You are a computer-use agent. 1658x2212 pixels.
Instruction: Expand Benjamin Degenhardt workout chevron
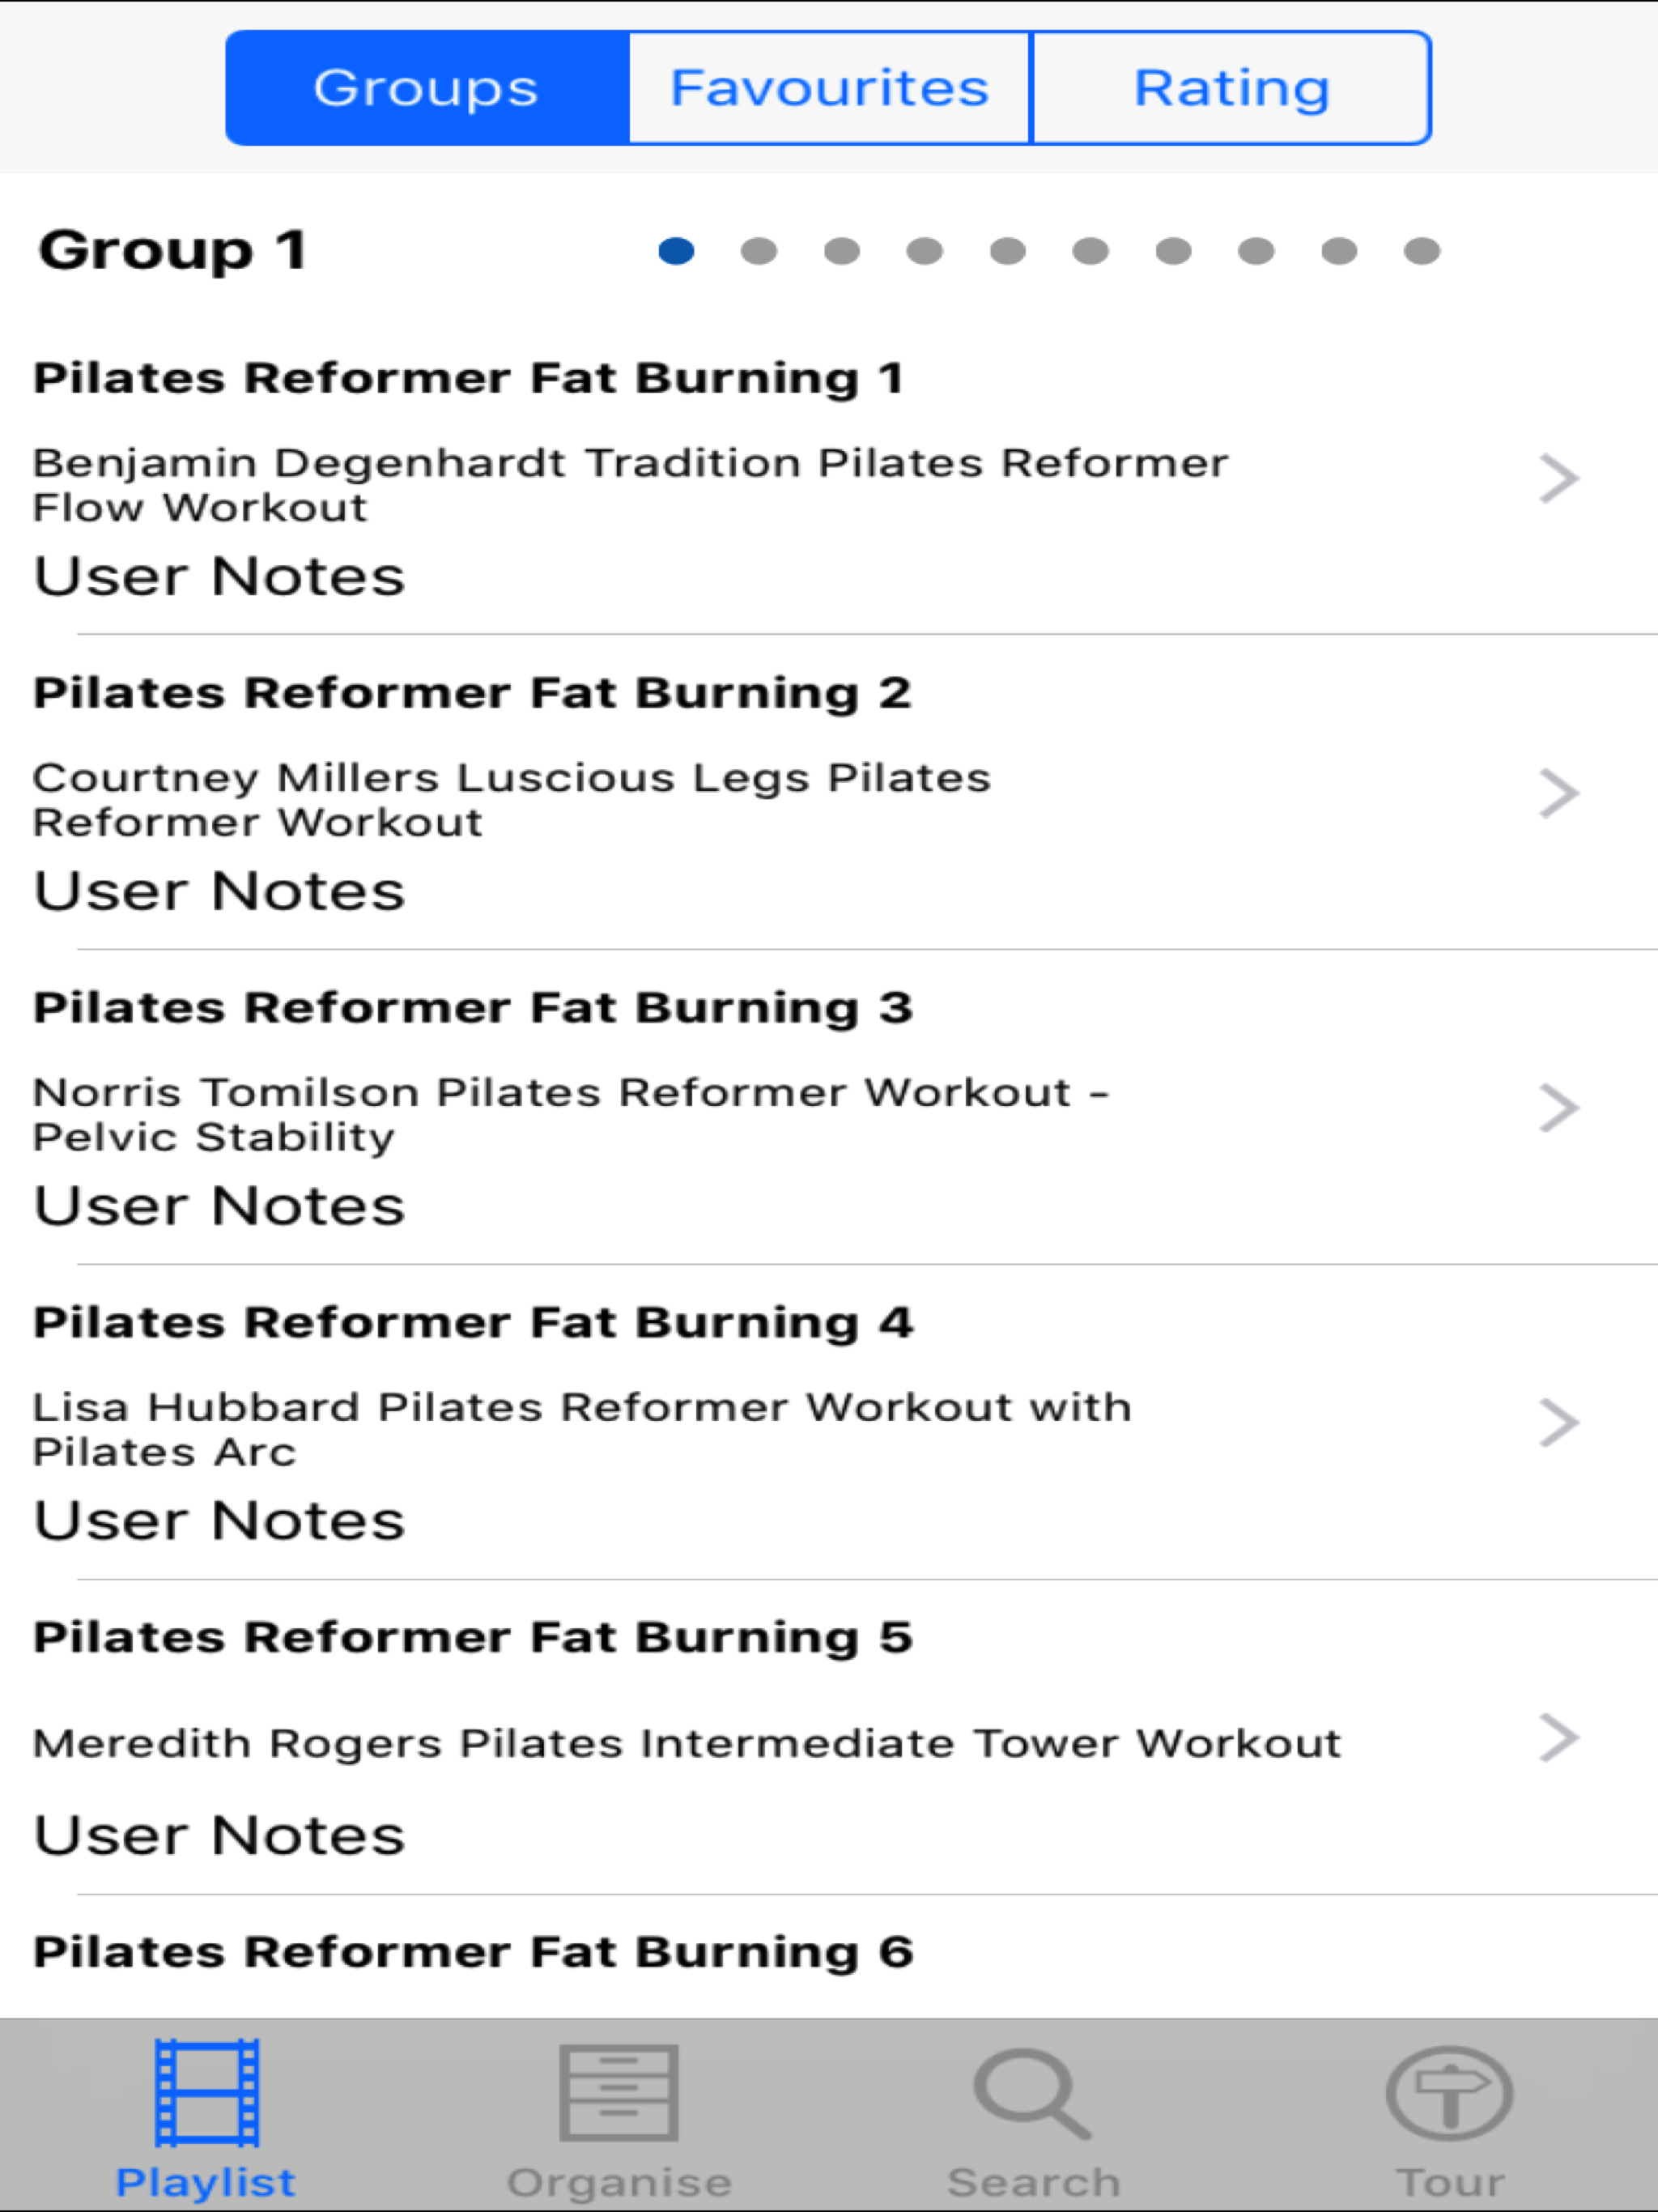[x=1558, y=478]
